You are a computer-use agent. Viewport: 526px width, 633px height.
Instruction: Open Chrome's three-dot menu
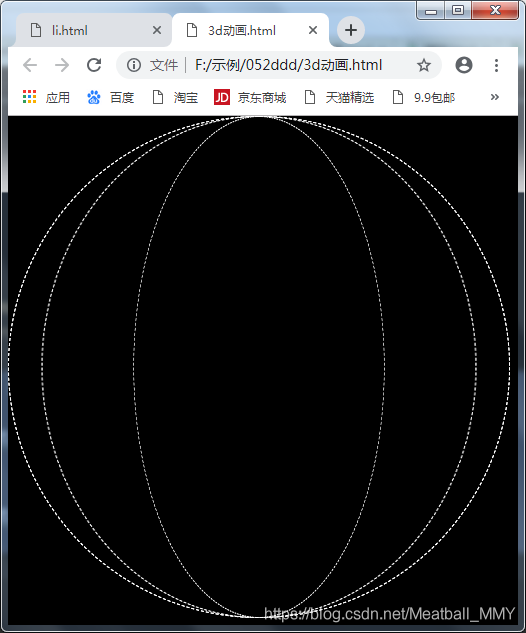[496, 65]
